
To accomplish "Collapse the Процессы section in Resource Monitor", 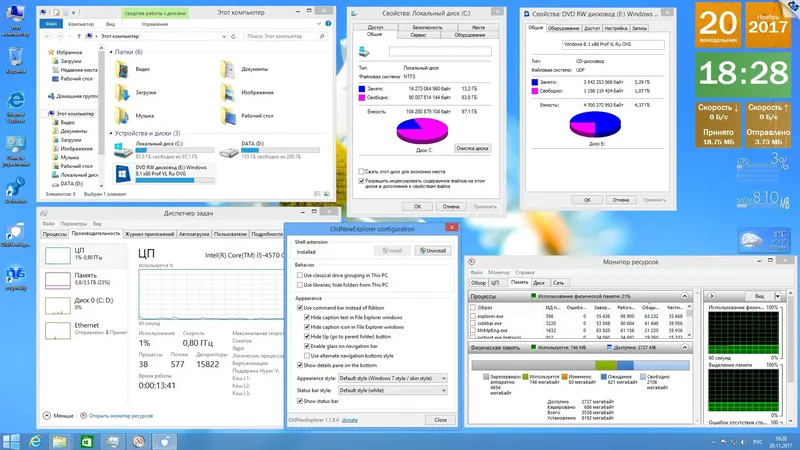I will pyautogui.click(x=684, y=296).
